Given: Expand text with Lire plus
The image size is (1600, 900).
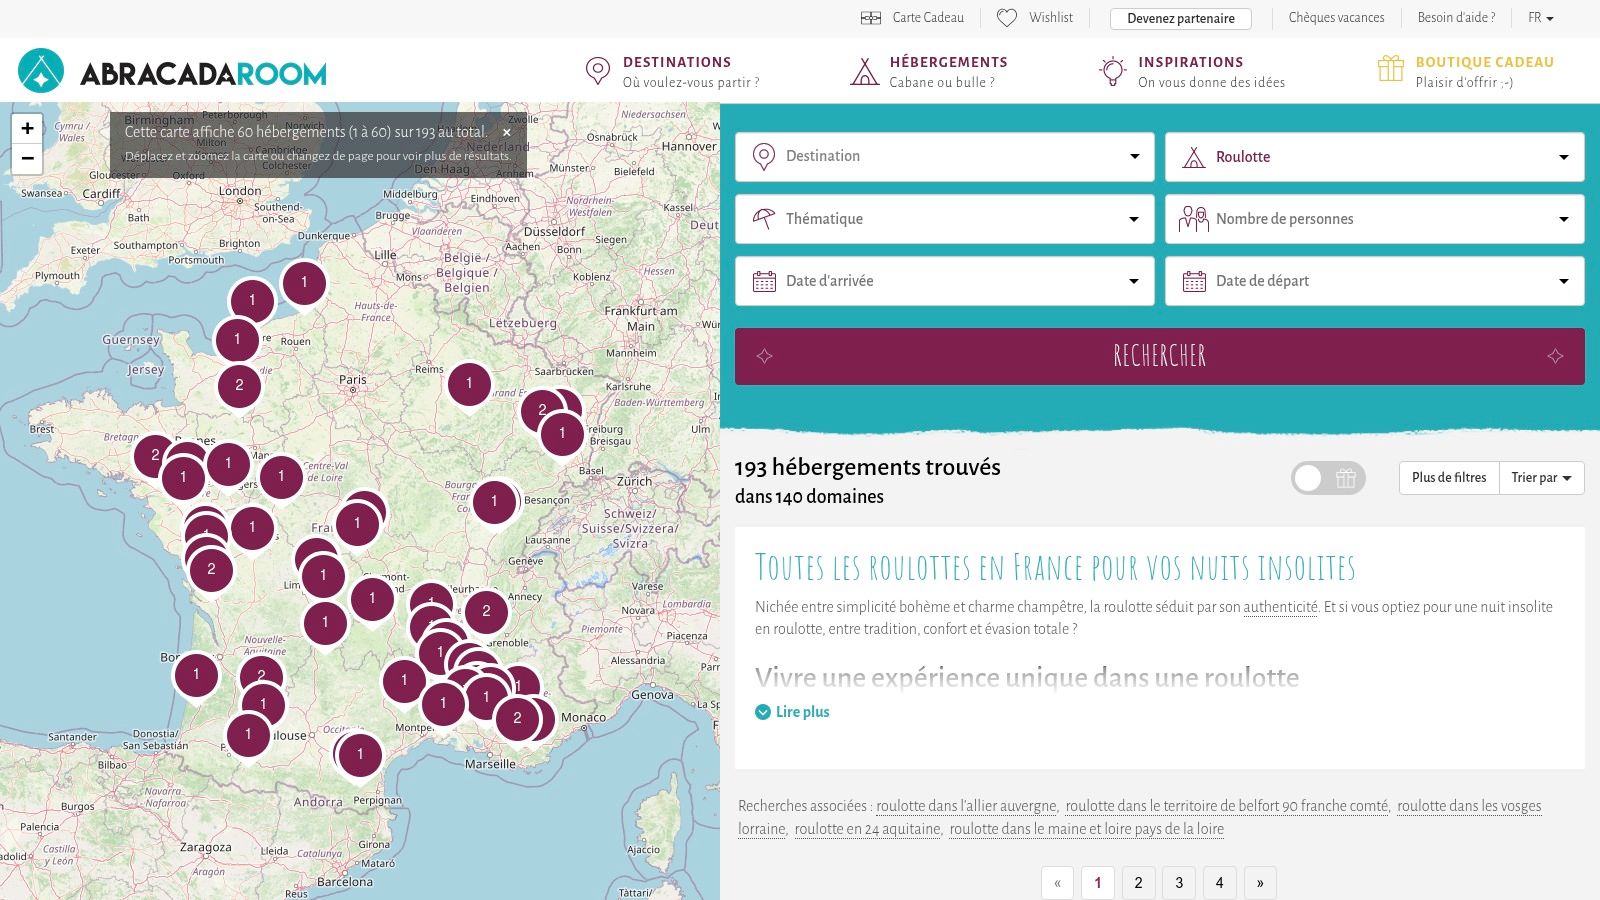Looking at the screenshot, I should coord(792,712).
